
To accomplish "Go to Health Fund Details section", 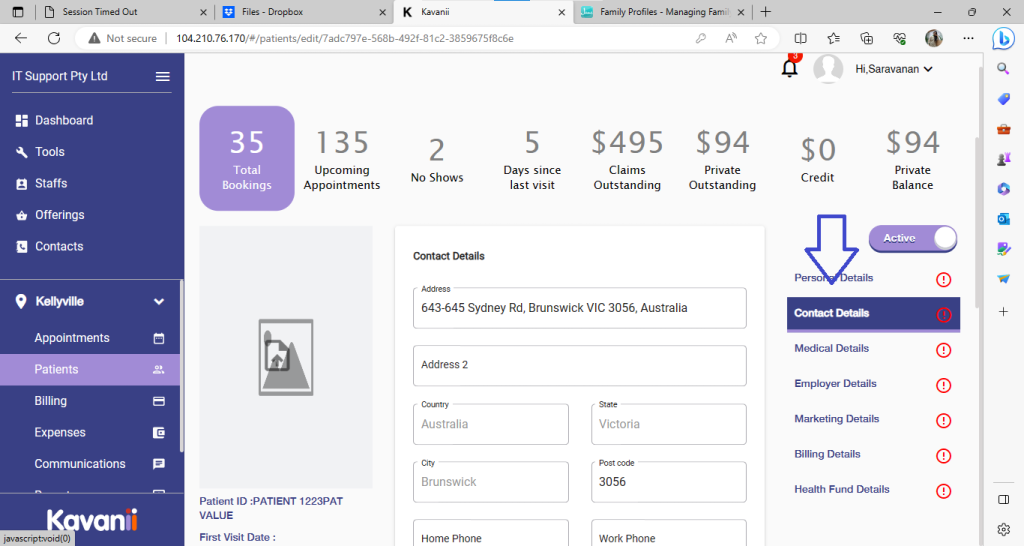I will 841,490.
